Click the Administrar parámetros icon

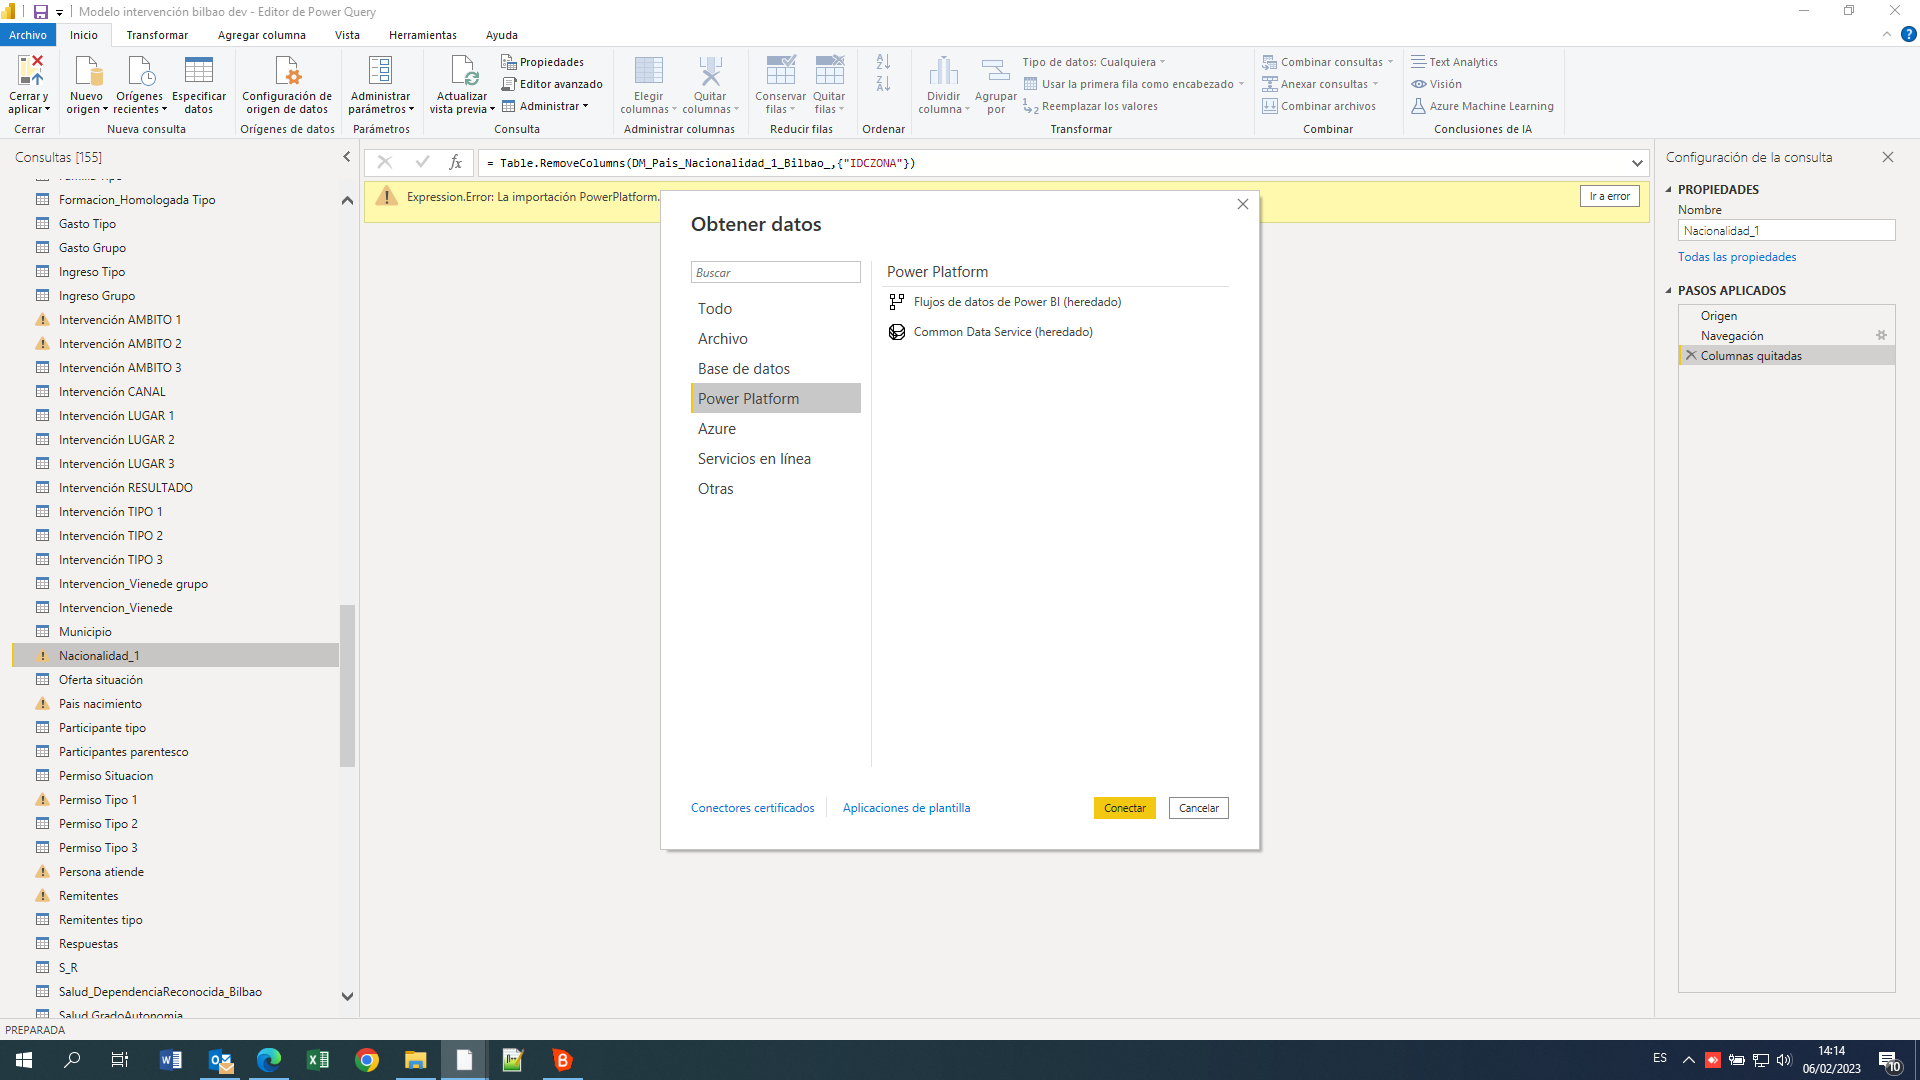coord(380,71)
